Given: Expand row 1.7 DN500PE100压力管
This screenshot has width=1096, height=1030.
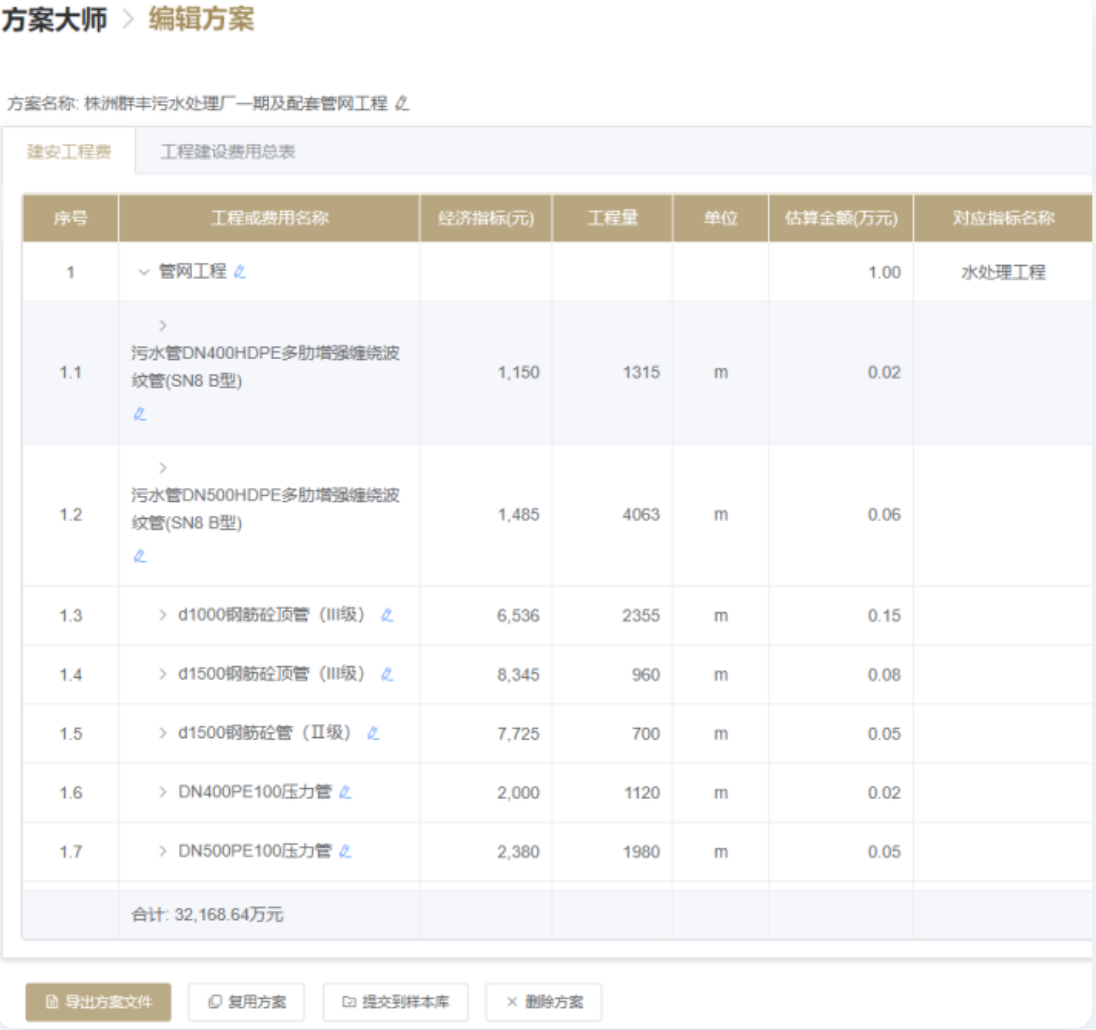Looking at the screenshot, I should tap(162, 851).
